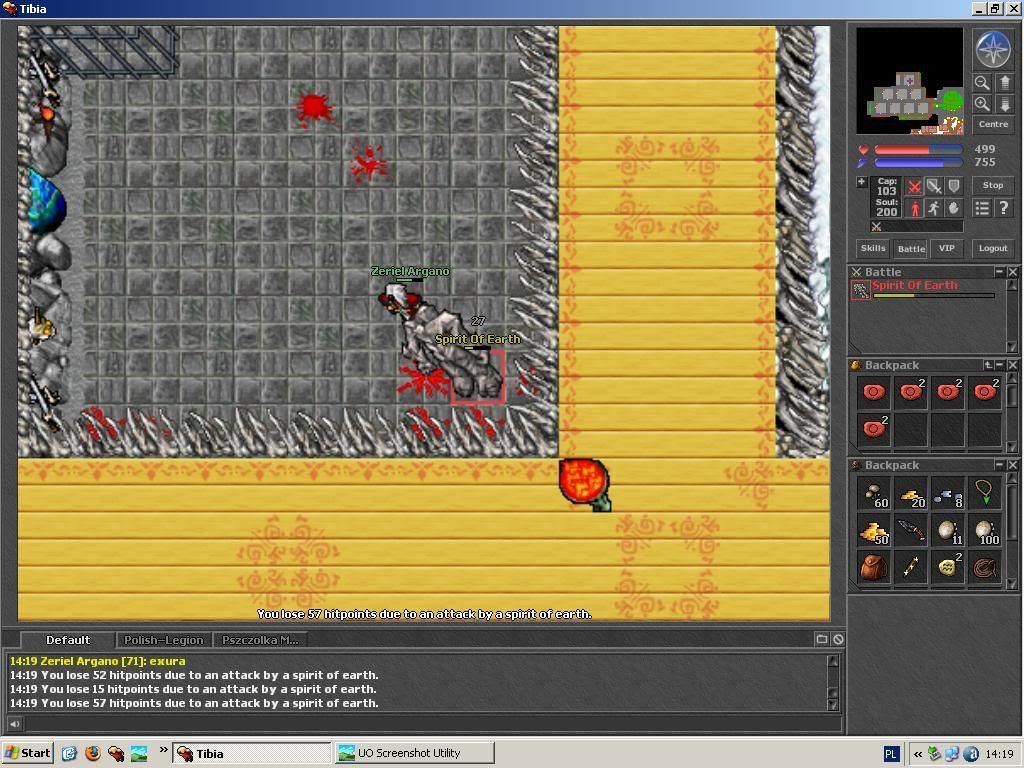The height and width of the screenshot is (768, 1024).
Task: Click first single red meat item in backpack
Action: [873, 392]
